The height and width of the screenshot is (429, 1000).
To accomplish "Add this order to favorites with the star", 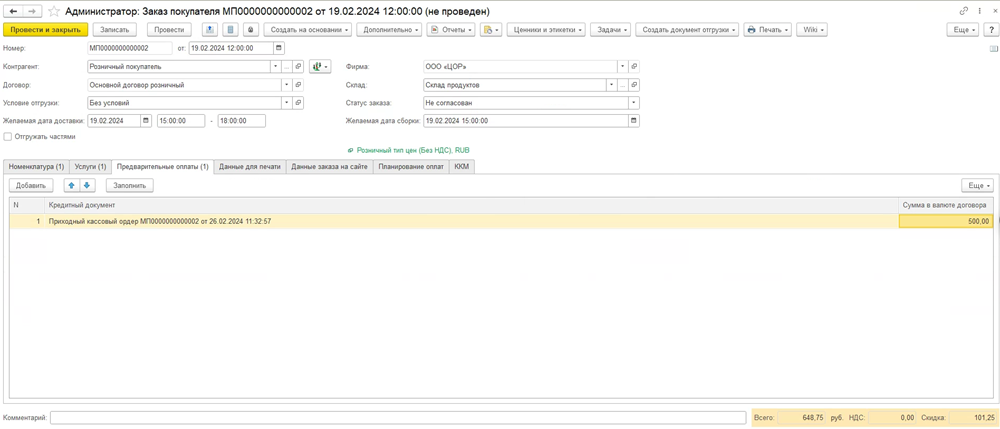I will pos(53,11).
